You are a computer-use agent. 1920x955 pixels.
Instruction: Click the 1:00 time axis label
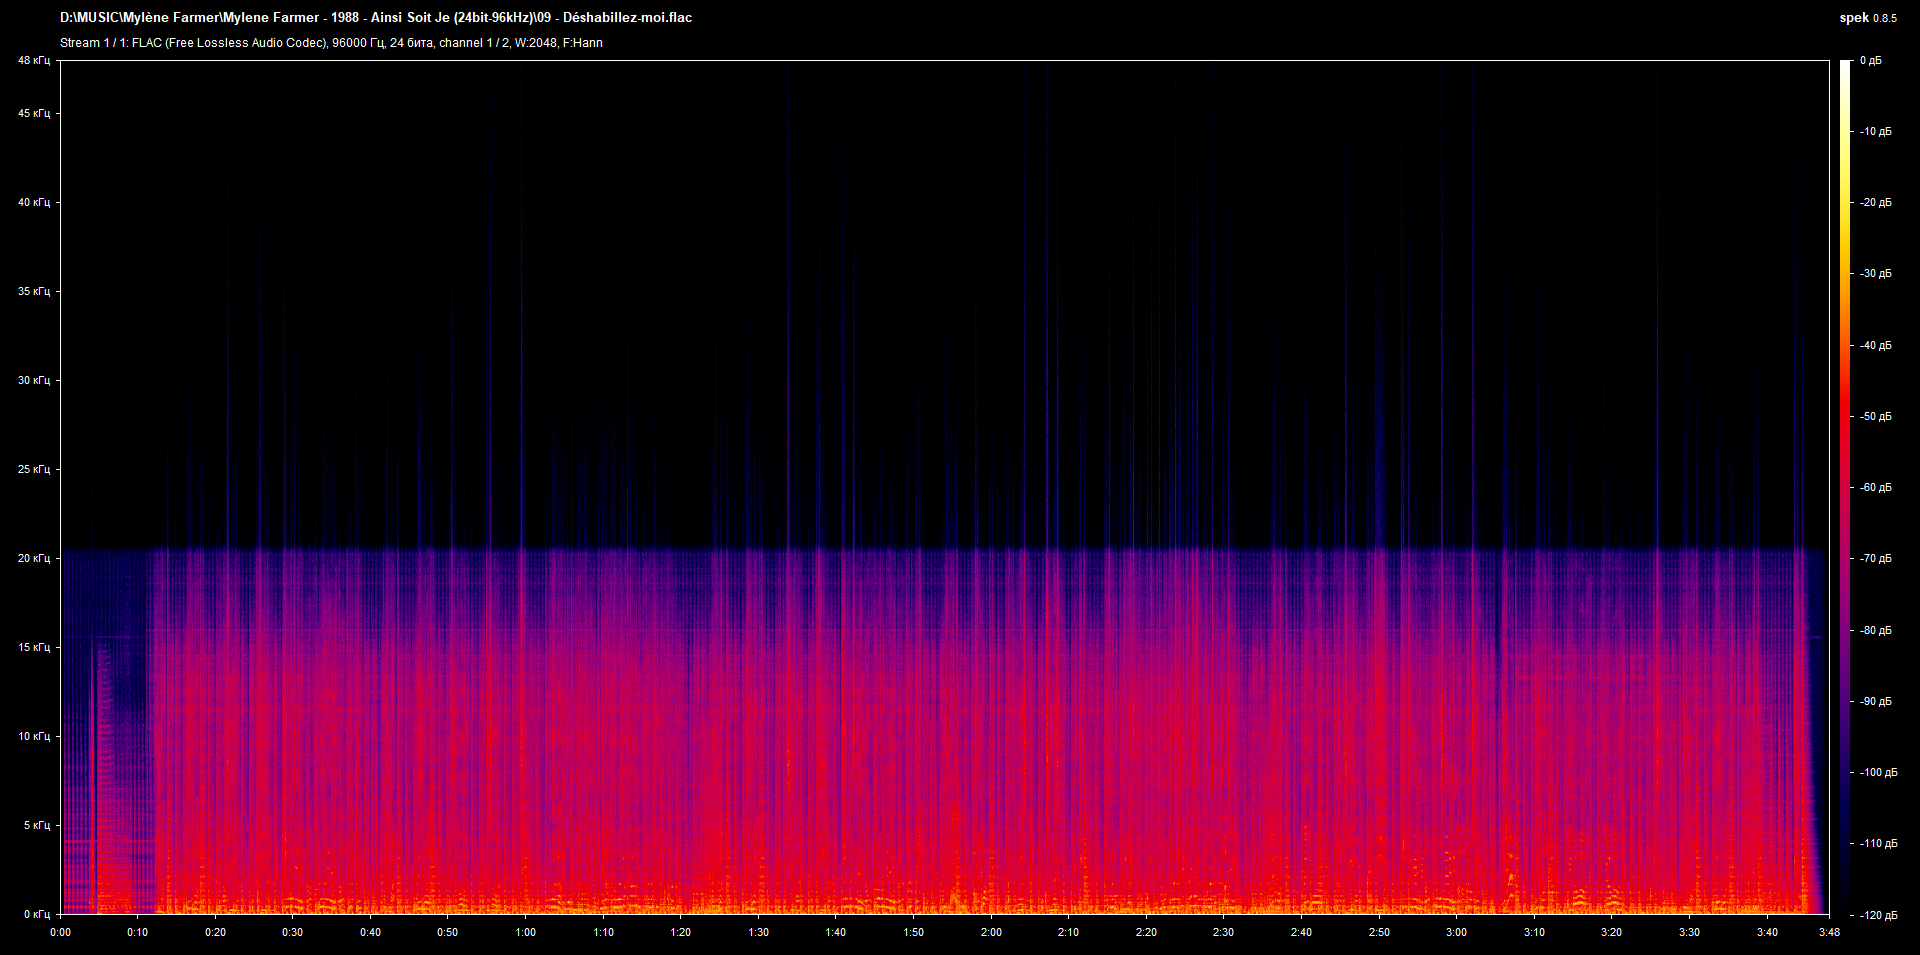tap(526, 933)
